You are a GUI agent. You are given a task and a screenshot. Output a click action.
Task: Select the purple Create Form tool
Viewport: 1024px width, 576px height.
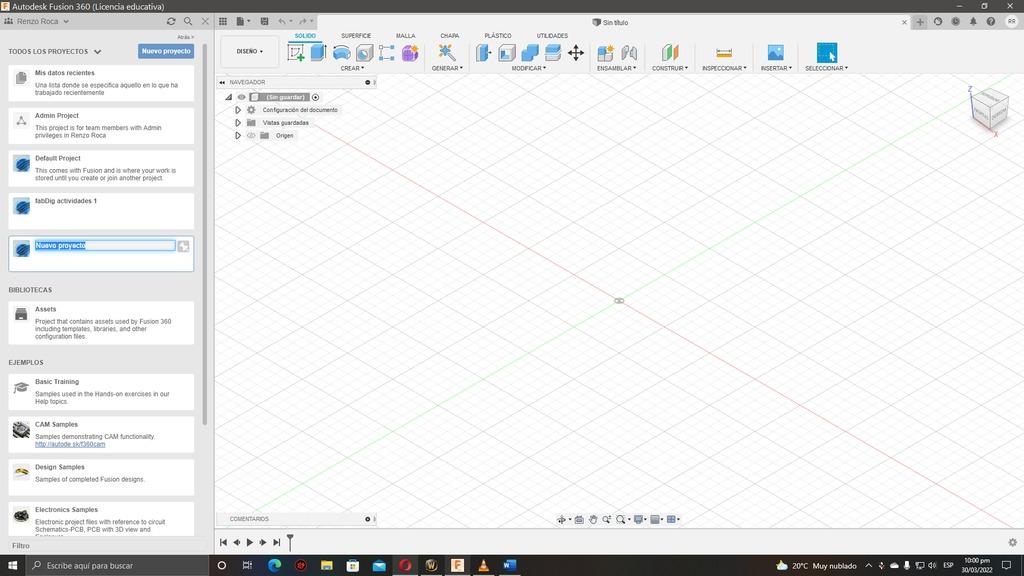[x=410, y=53]
